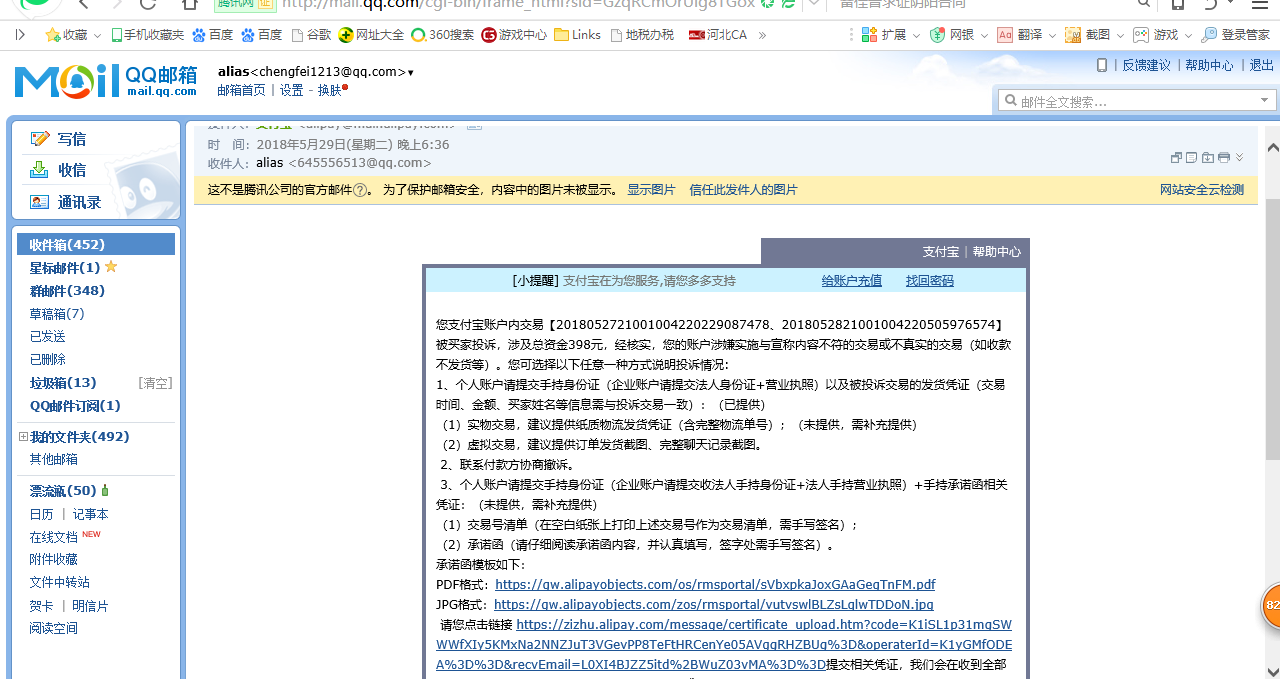Click 扩展 extensions icon
This screenshot has width=1280, height=679.
(870, 35)
